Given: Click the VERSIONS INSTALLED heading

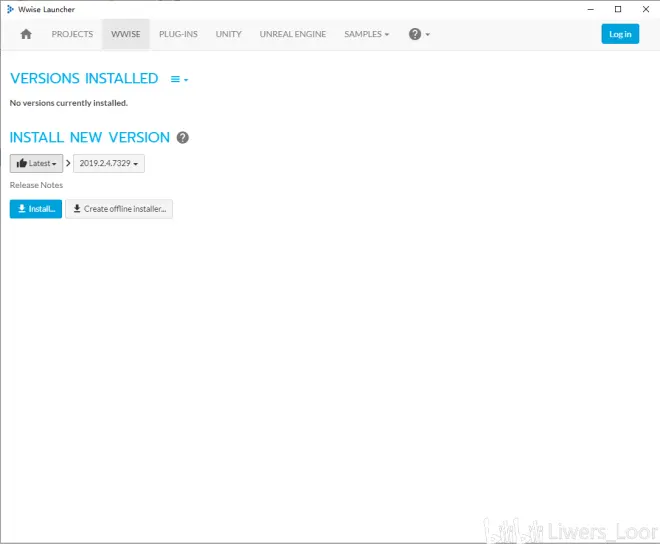Looking at the screenshot, I should pos(84,79).
